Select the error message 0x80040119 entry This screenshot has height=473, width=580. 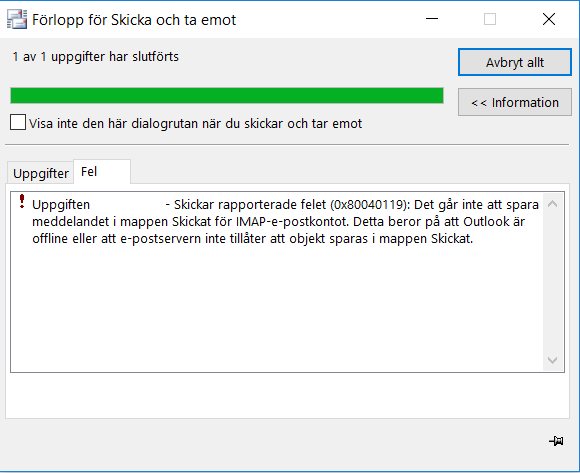(x=285, y=222)
